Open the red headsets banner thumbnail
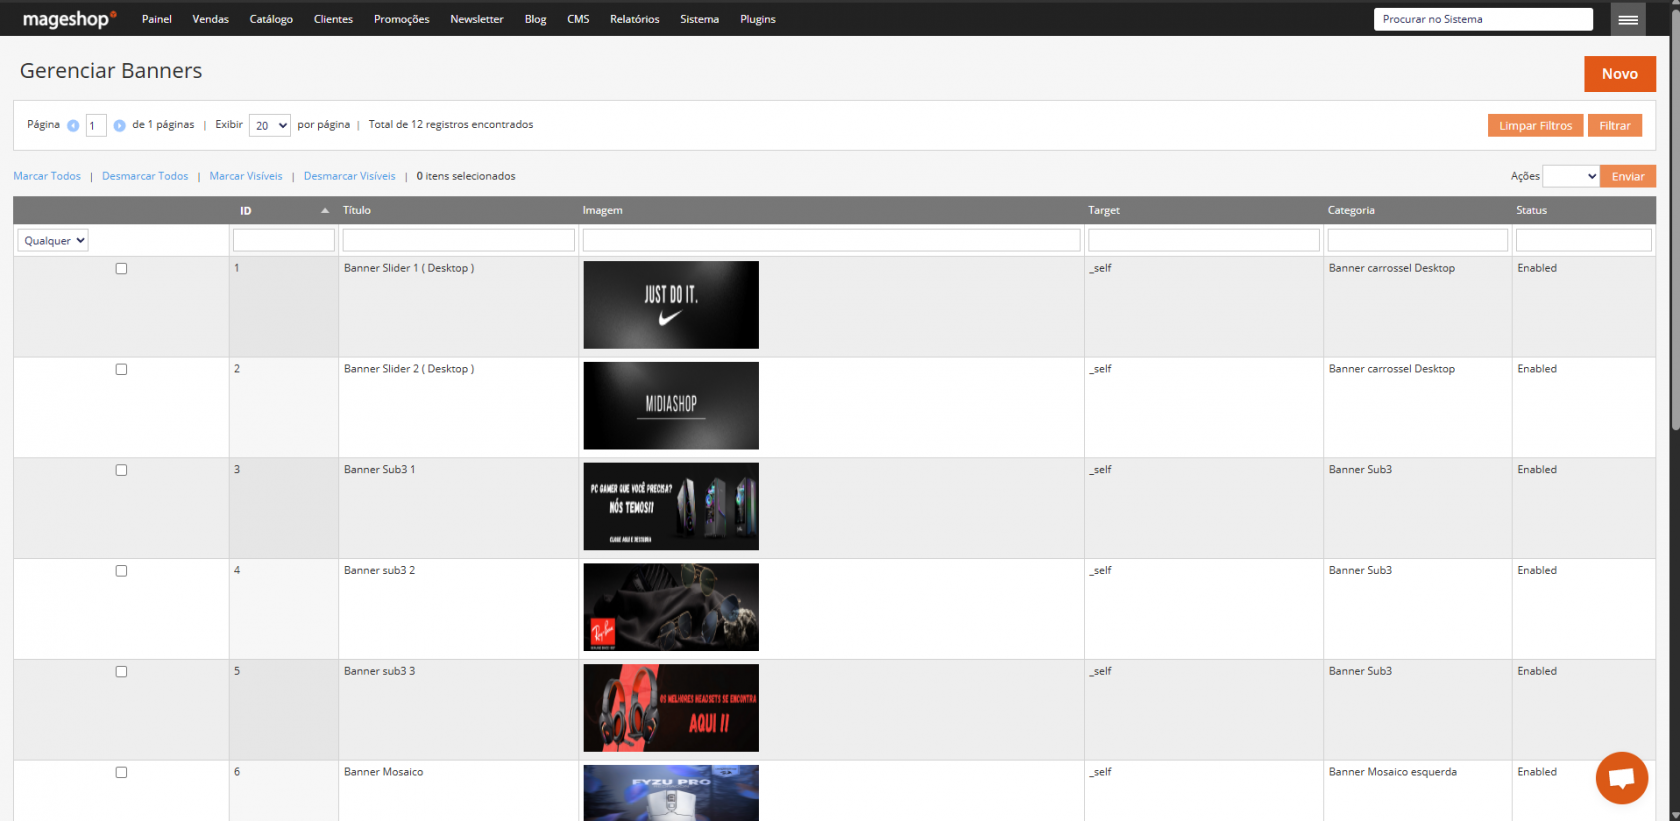Image resolution: width=1680 pixels, height=821 pixels. point(671,708)
